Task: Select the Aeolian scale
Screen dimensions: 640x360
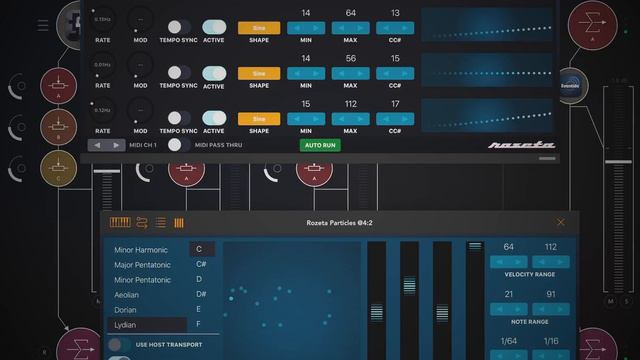Action: [x=127, y=295]
